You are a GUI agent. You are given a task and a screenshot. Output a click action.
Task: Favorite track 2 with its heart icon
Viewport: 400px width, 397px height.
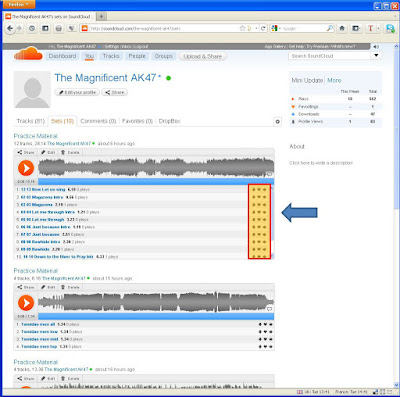coord(259,197)
